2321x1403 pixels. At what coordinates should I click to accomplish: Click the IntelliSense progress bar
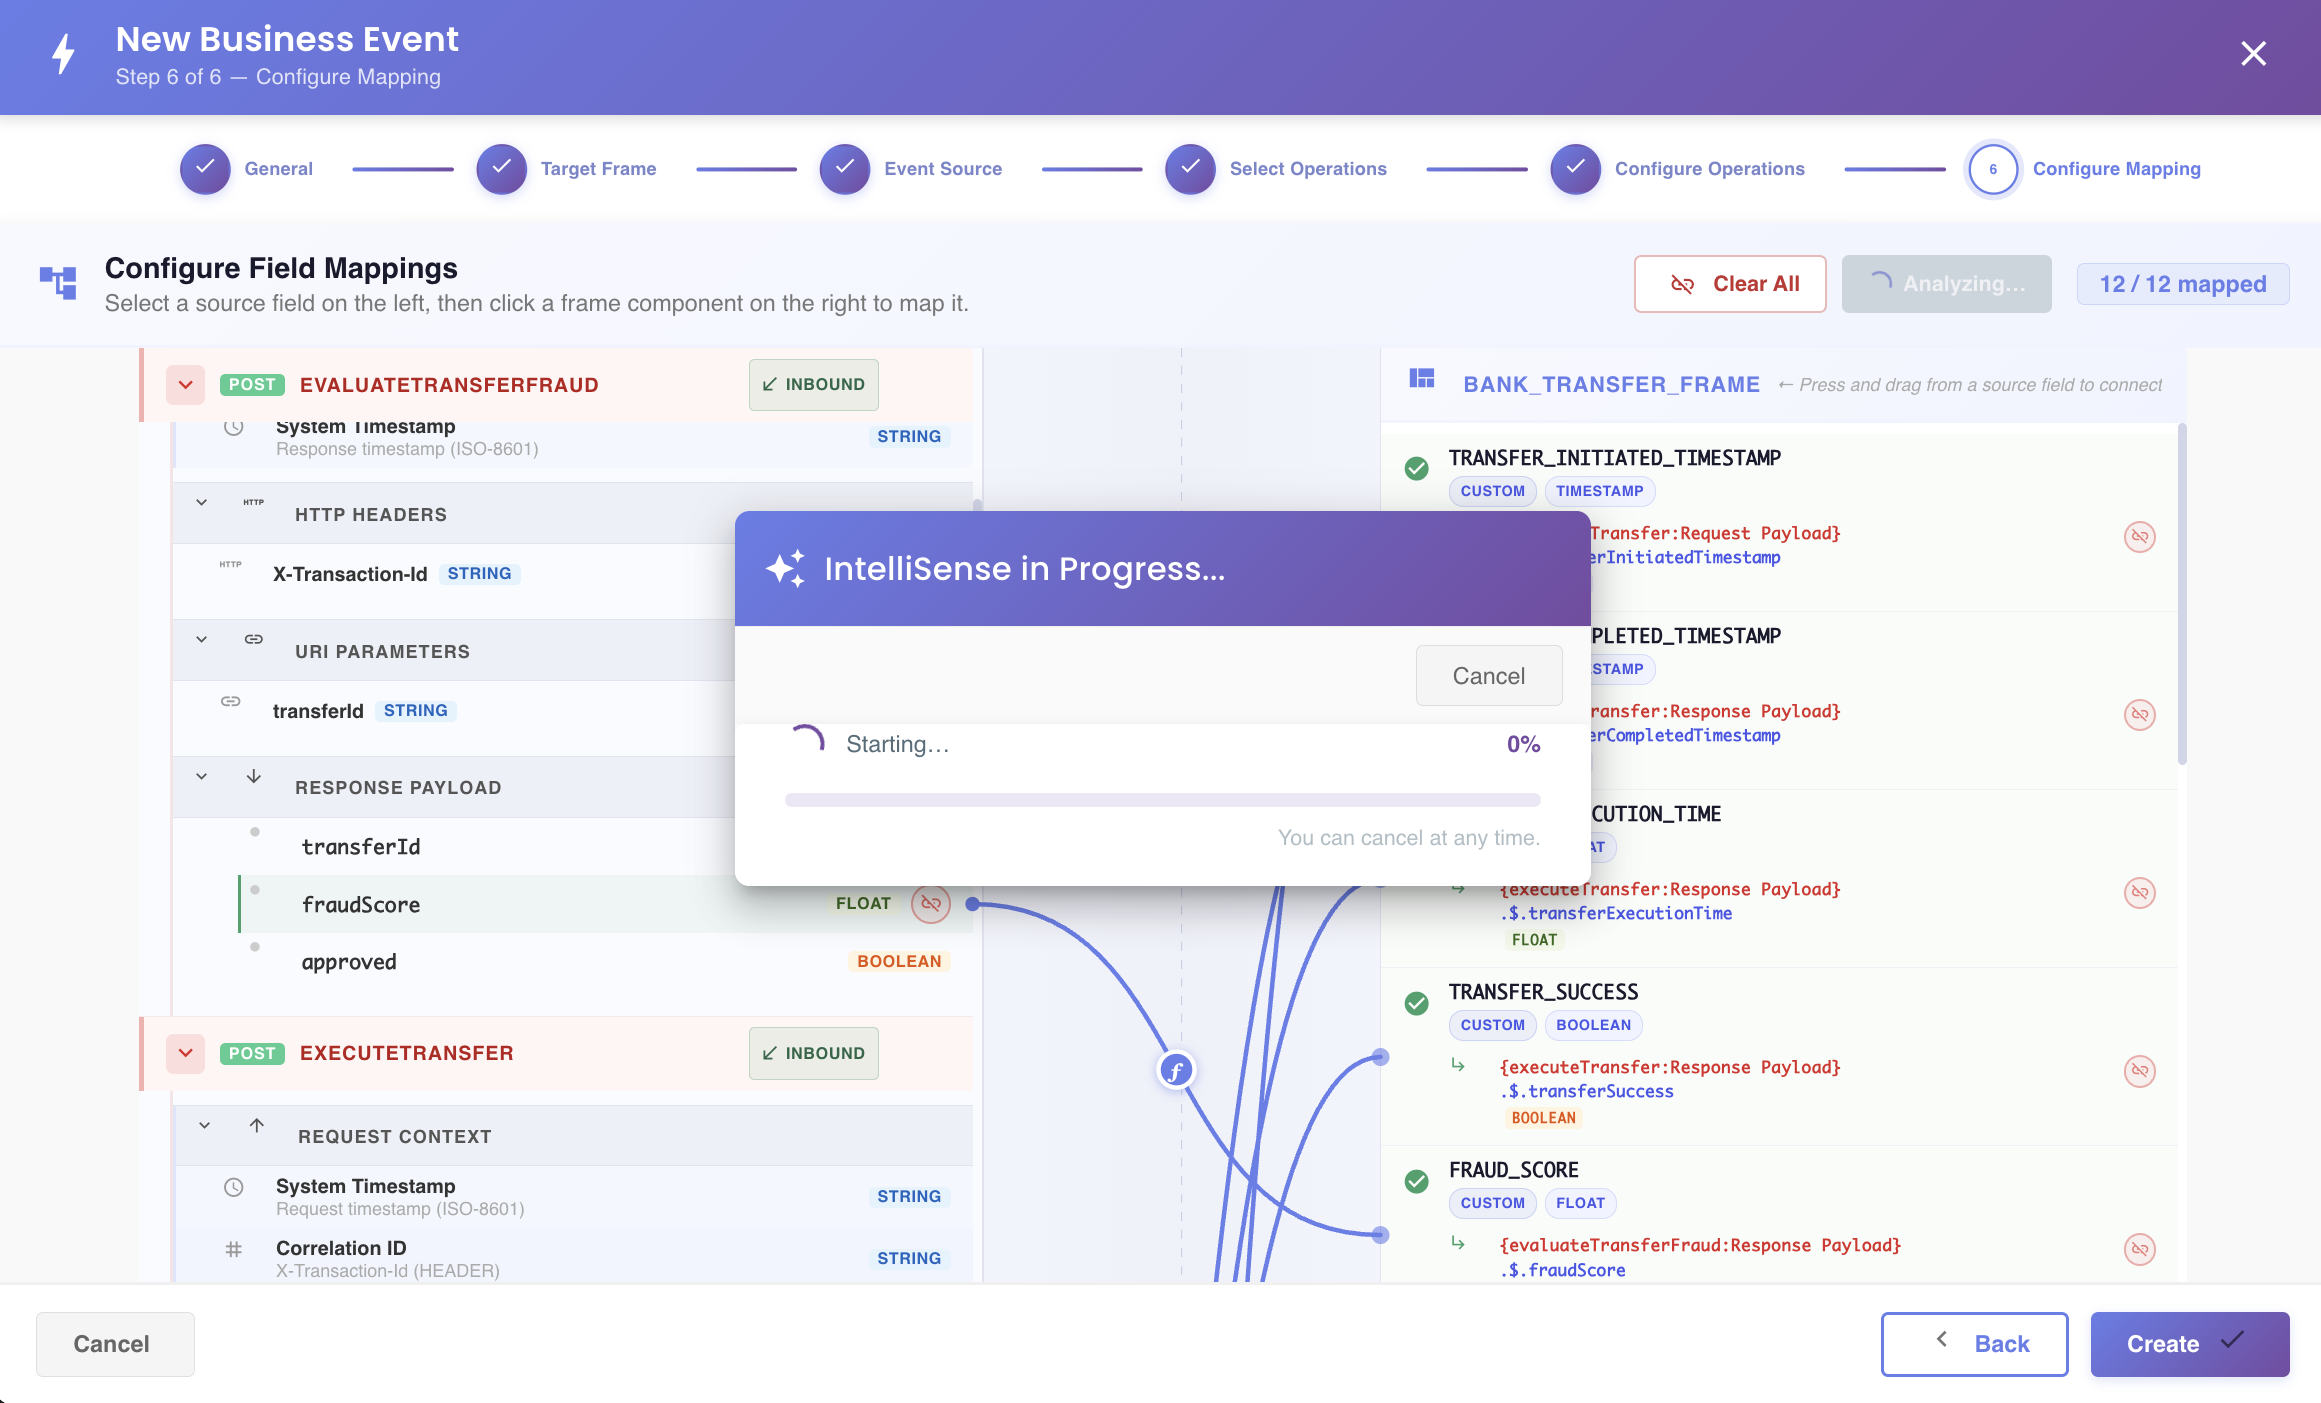click(x=1163, y=800)
